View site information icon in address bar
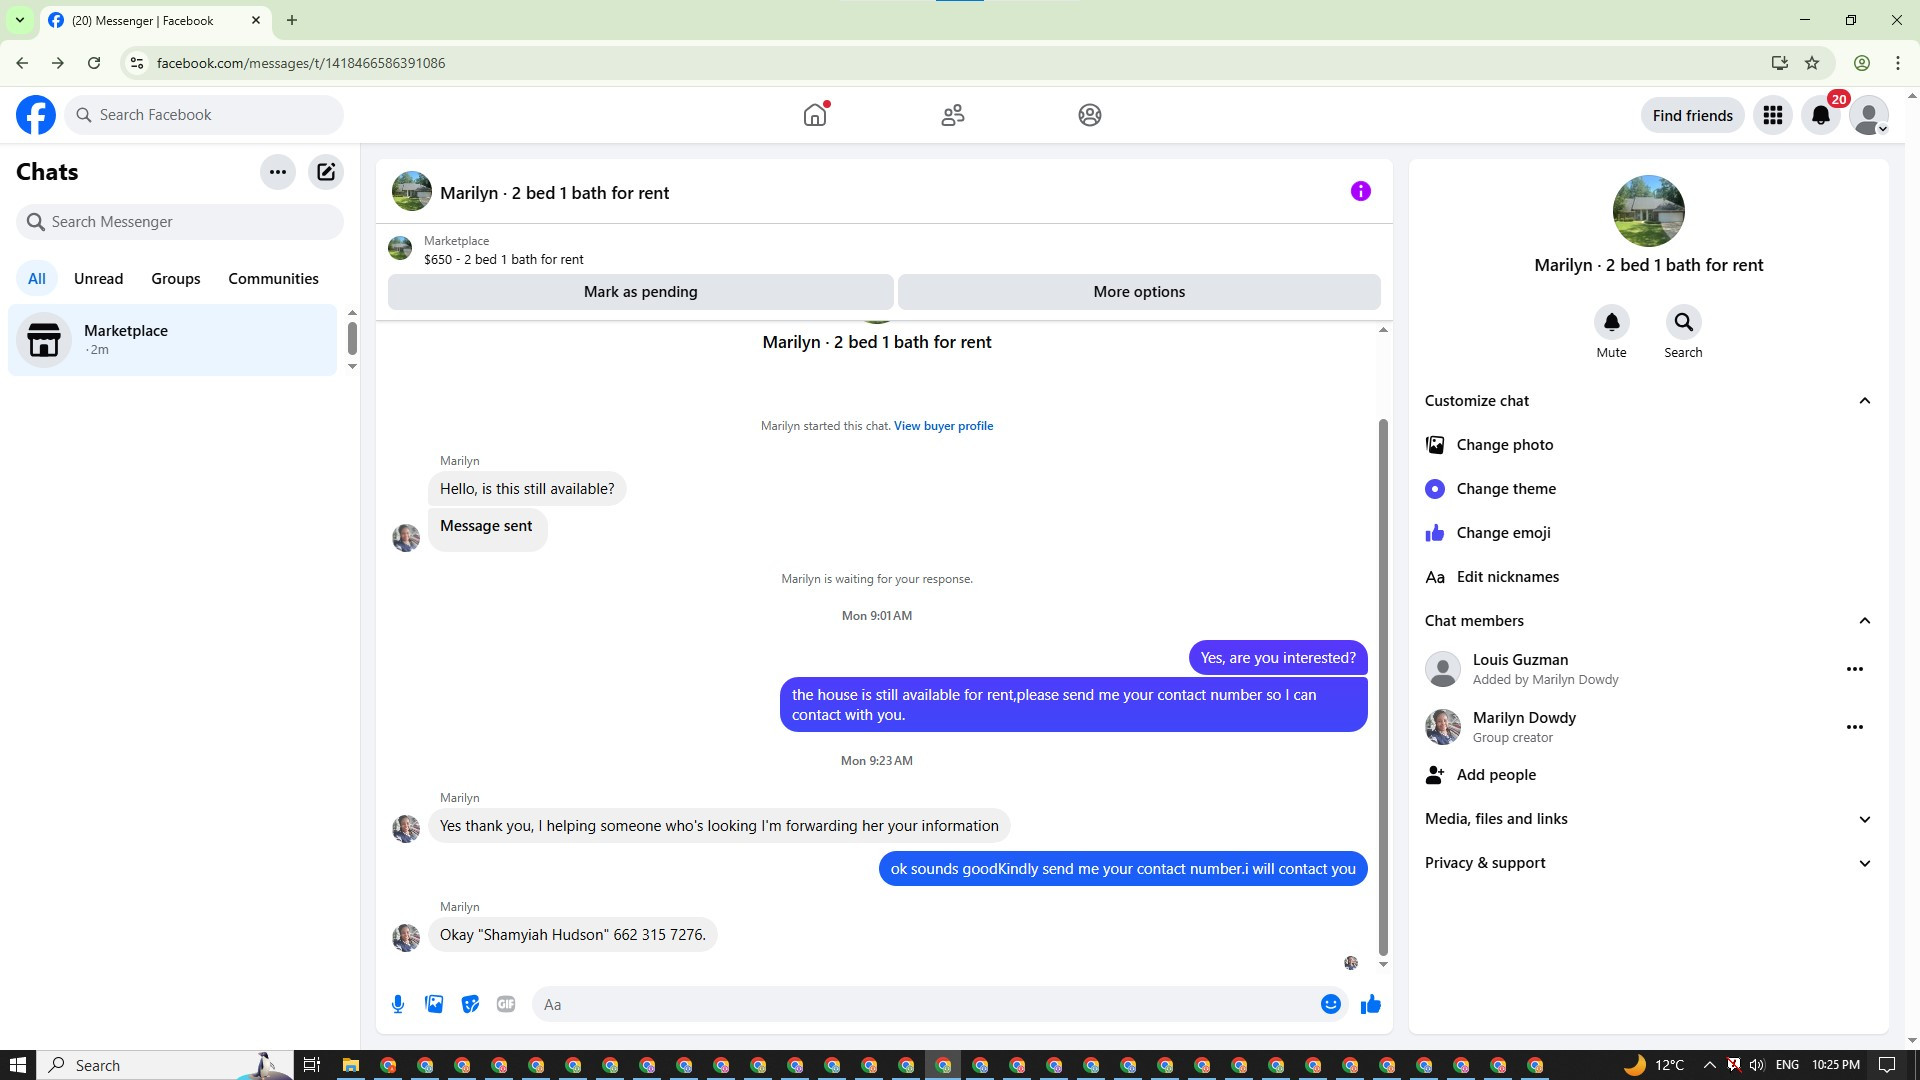This screenshot has height=1080, width=1920. (x=137, y=63)
